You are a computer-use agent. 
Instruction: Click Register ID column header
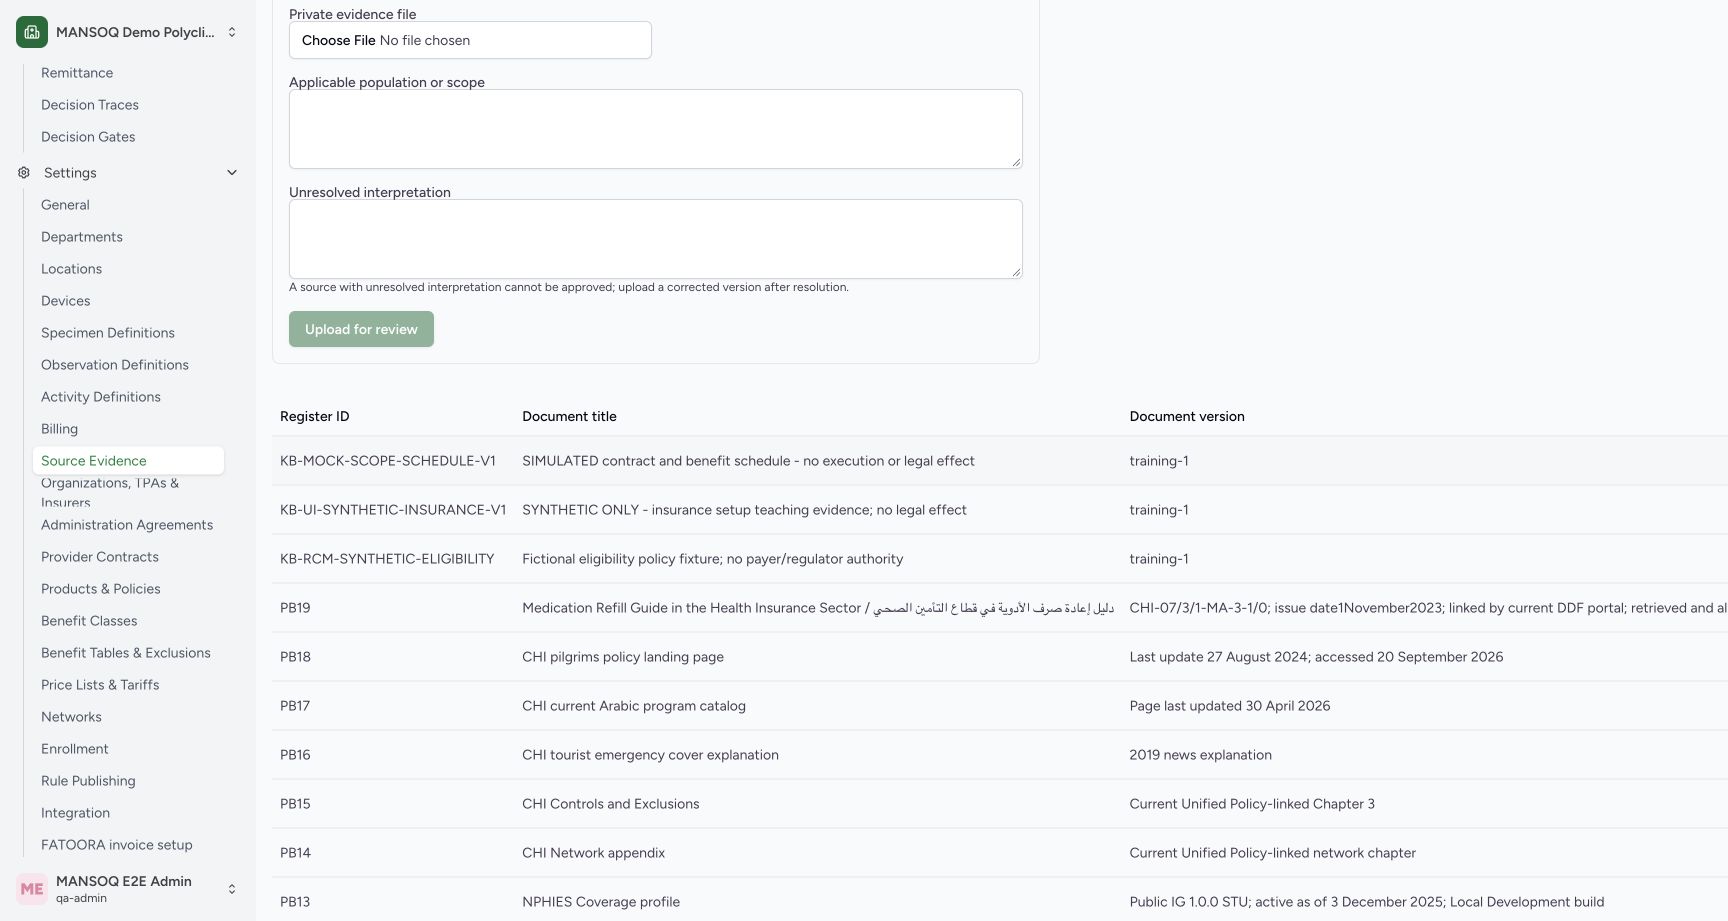click(x=315, y=417)
